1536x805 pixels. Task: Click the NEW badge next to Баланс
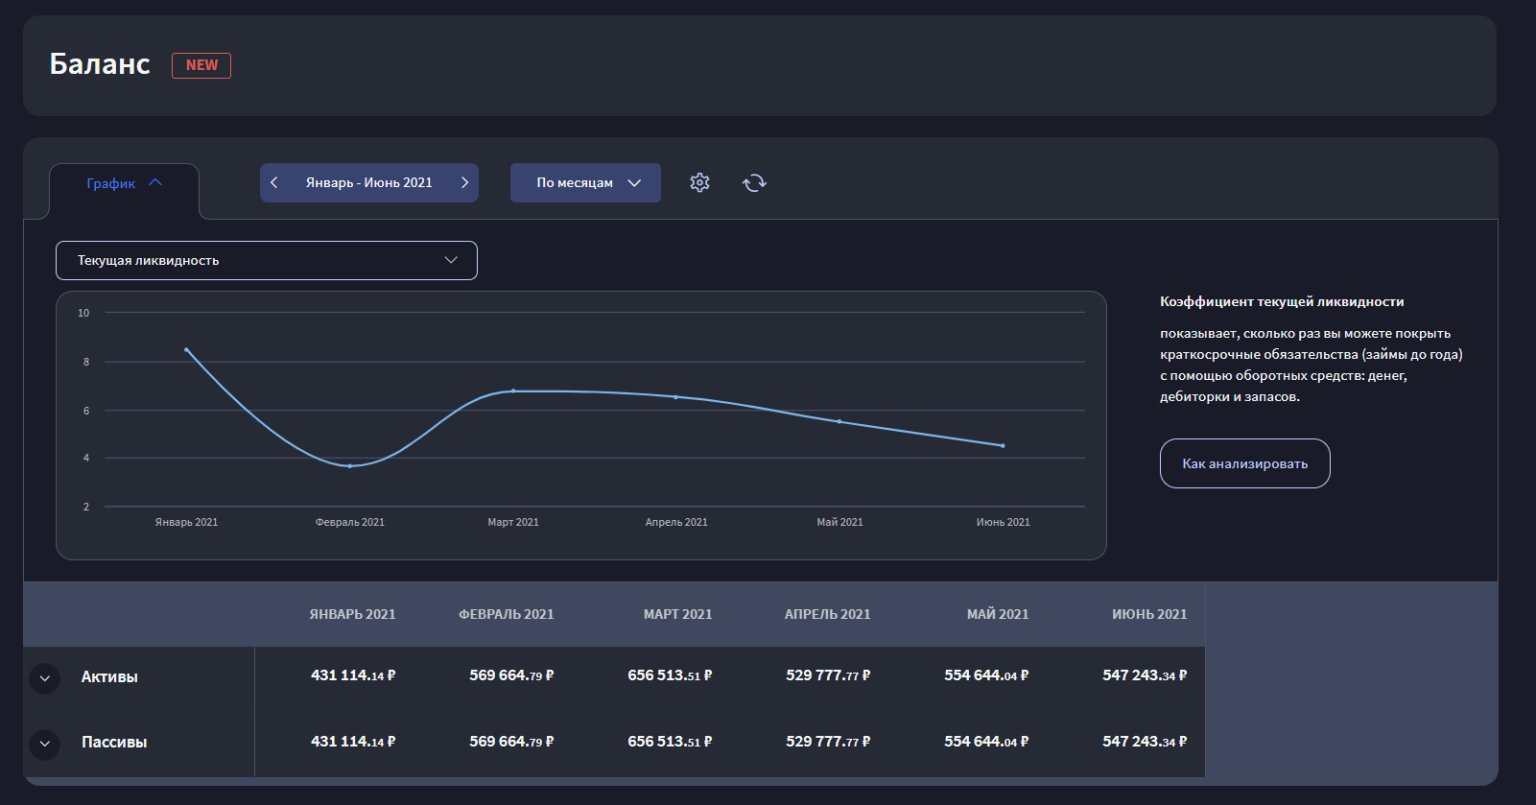(x=201, y=65)
